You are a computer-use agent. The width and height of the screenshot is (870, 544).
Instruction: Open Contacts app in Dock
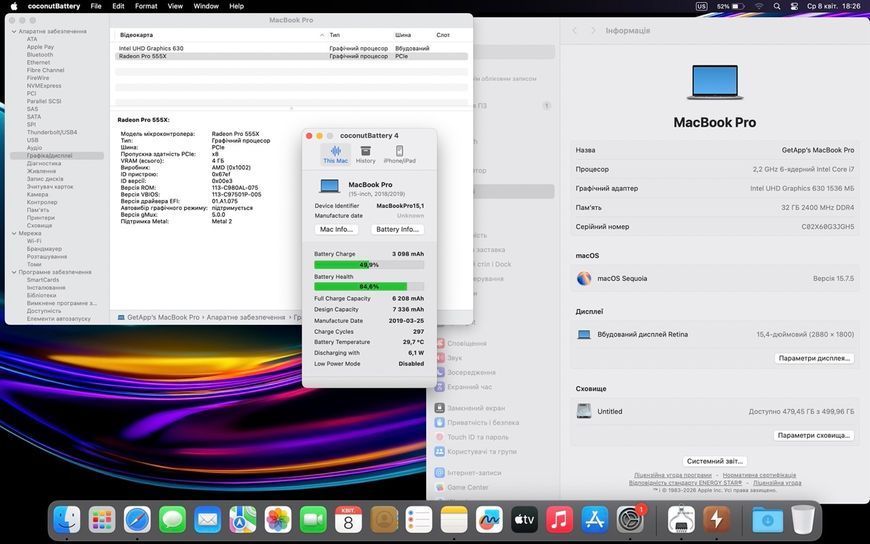(384, 520)
